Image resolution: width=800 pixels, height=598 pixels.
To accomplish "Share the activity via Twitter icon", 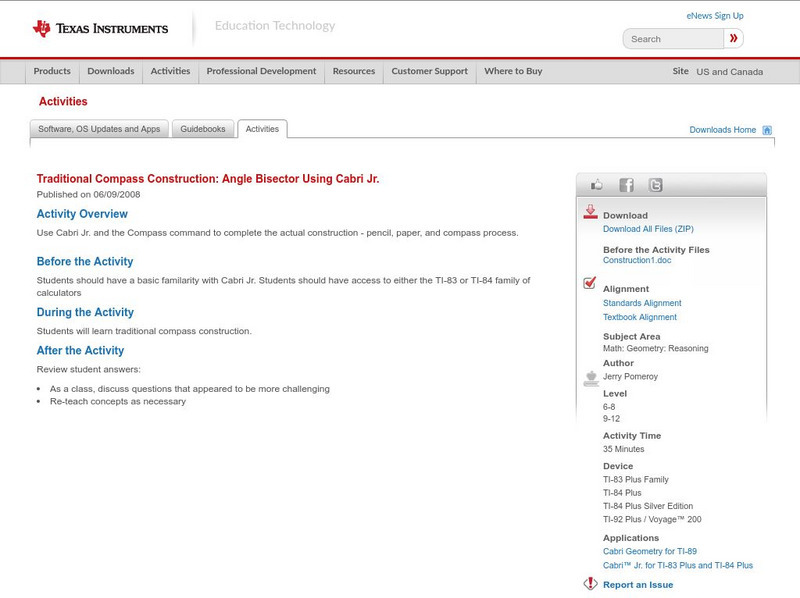I will pyautogui.click(x=655, y=185).
